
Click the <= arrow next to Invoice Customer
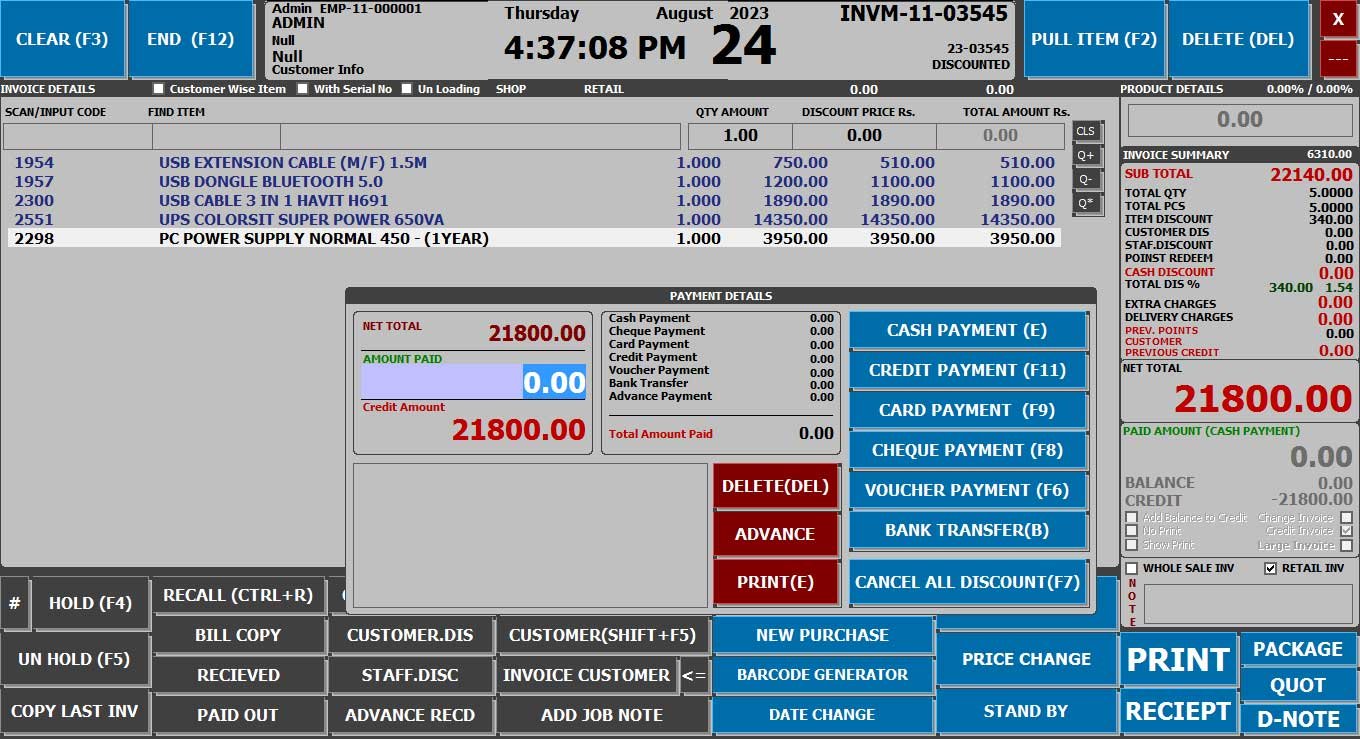pyautogui.click(x=694, y=675)
